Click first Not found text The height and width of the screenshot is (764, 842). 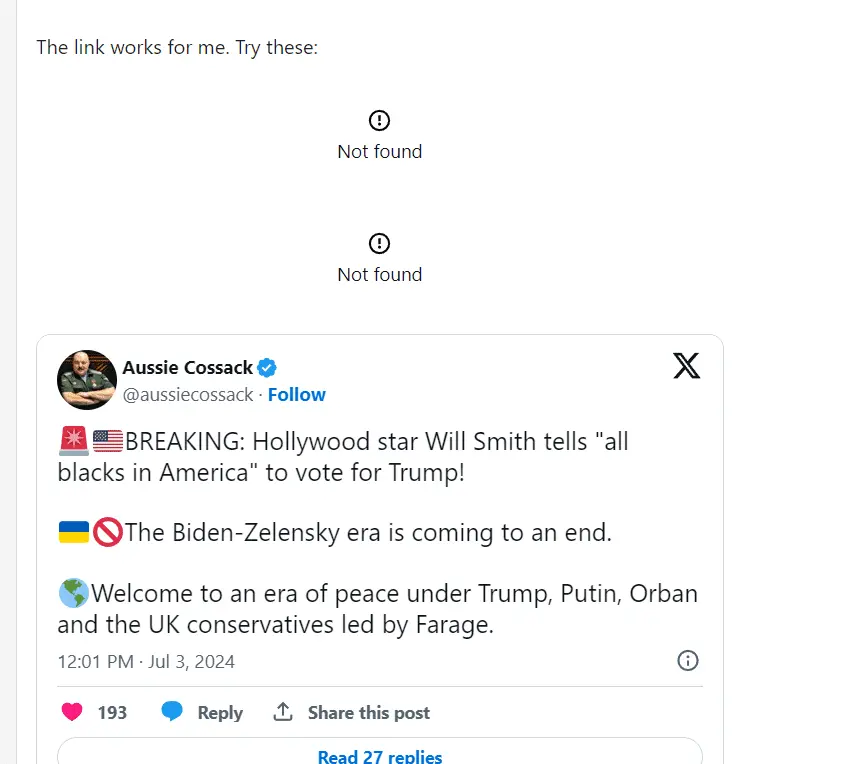point(379,152)
